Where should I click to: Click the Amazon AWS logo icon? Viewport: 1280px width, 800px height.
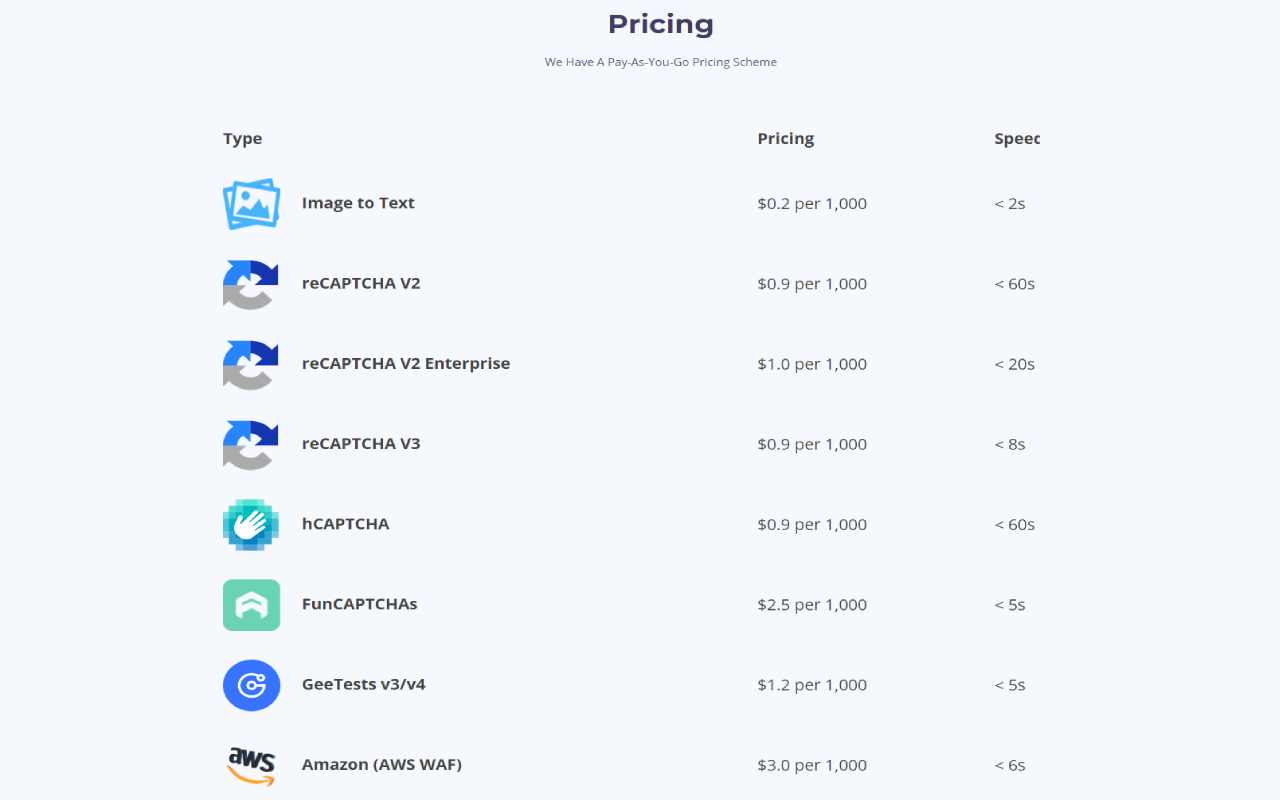251,765
